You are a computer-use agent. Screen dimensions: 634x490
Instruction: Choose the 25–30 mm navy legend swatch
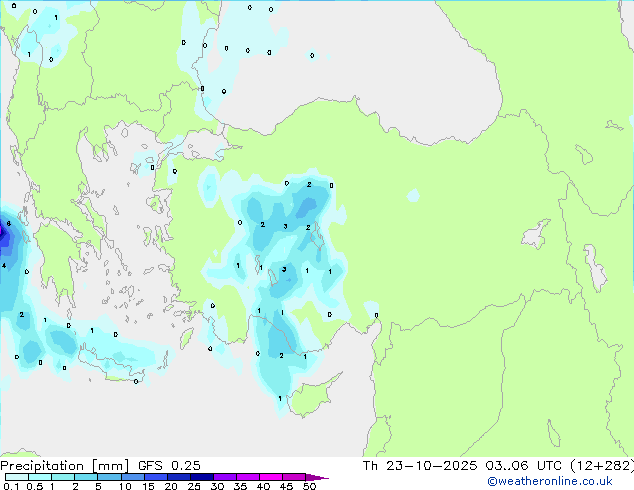point(202,477)
